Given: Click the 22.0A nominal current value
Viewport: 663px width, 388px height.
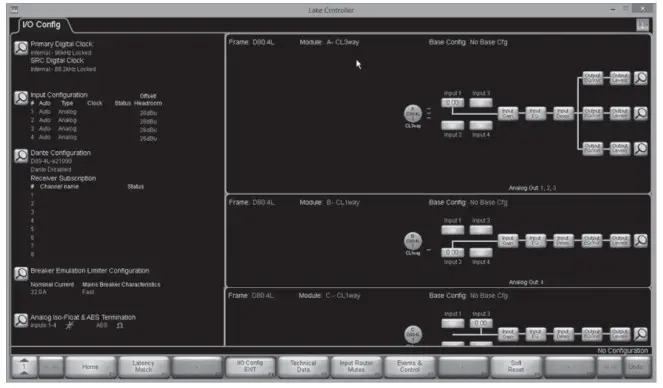Looking at the screenshot, I should coord(38,292).
